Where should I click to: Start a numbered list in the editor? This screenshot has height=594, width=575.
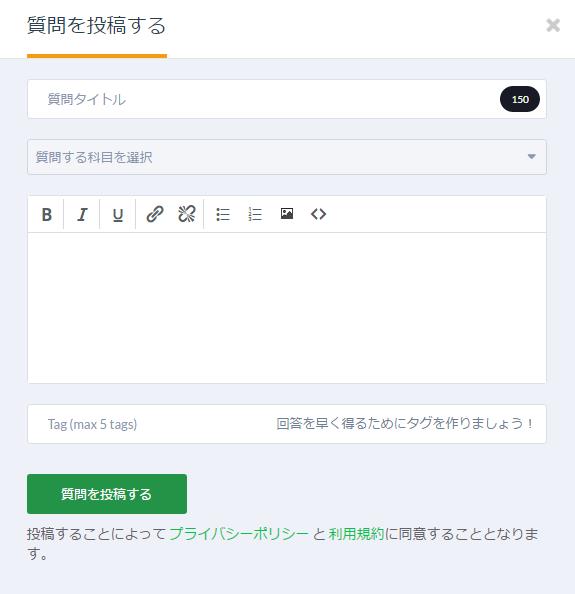coord(255,214)
